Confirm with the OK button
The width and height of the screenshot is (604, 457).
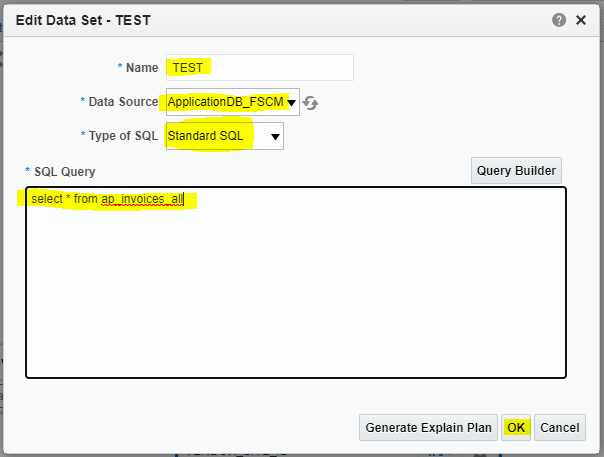[516, 427]
